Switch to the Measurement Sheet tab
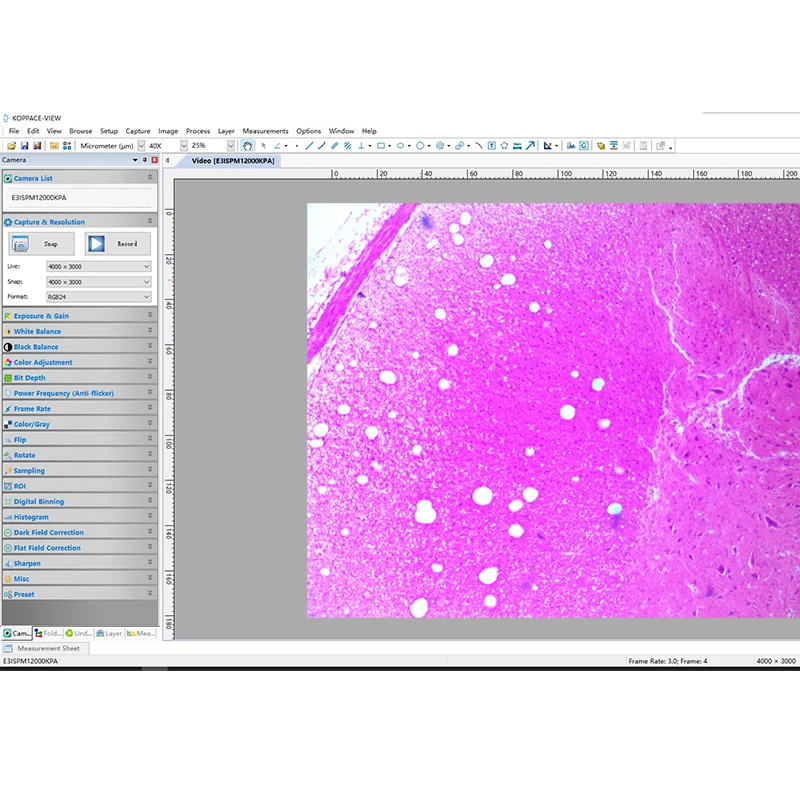Screen dimensions: 800x800 (x=47, y=648)
